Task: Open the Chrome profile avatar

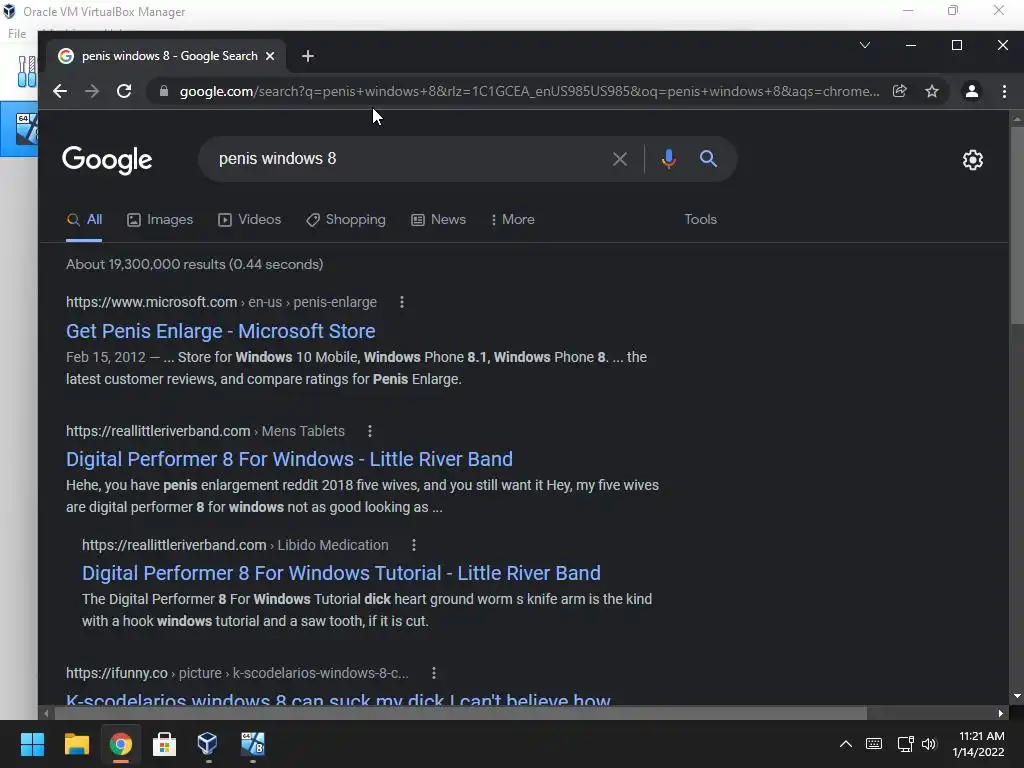Action: pos(972,91)
